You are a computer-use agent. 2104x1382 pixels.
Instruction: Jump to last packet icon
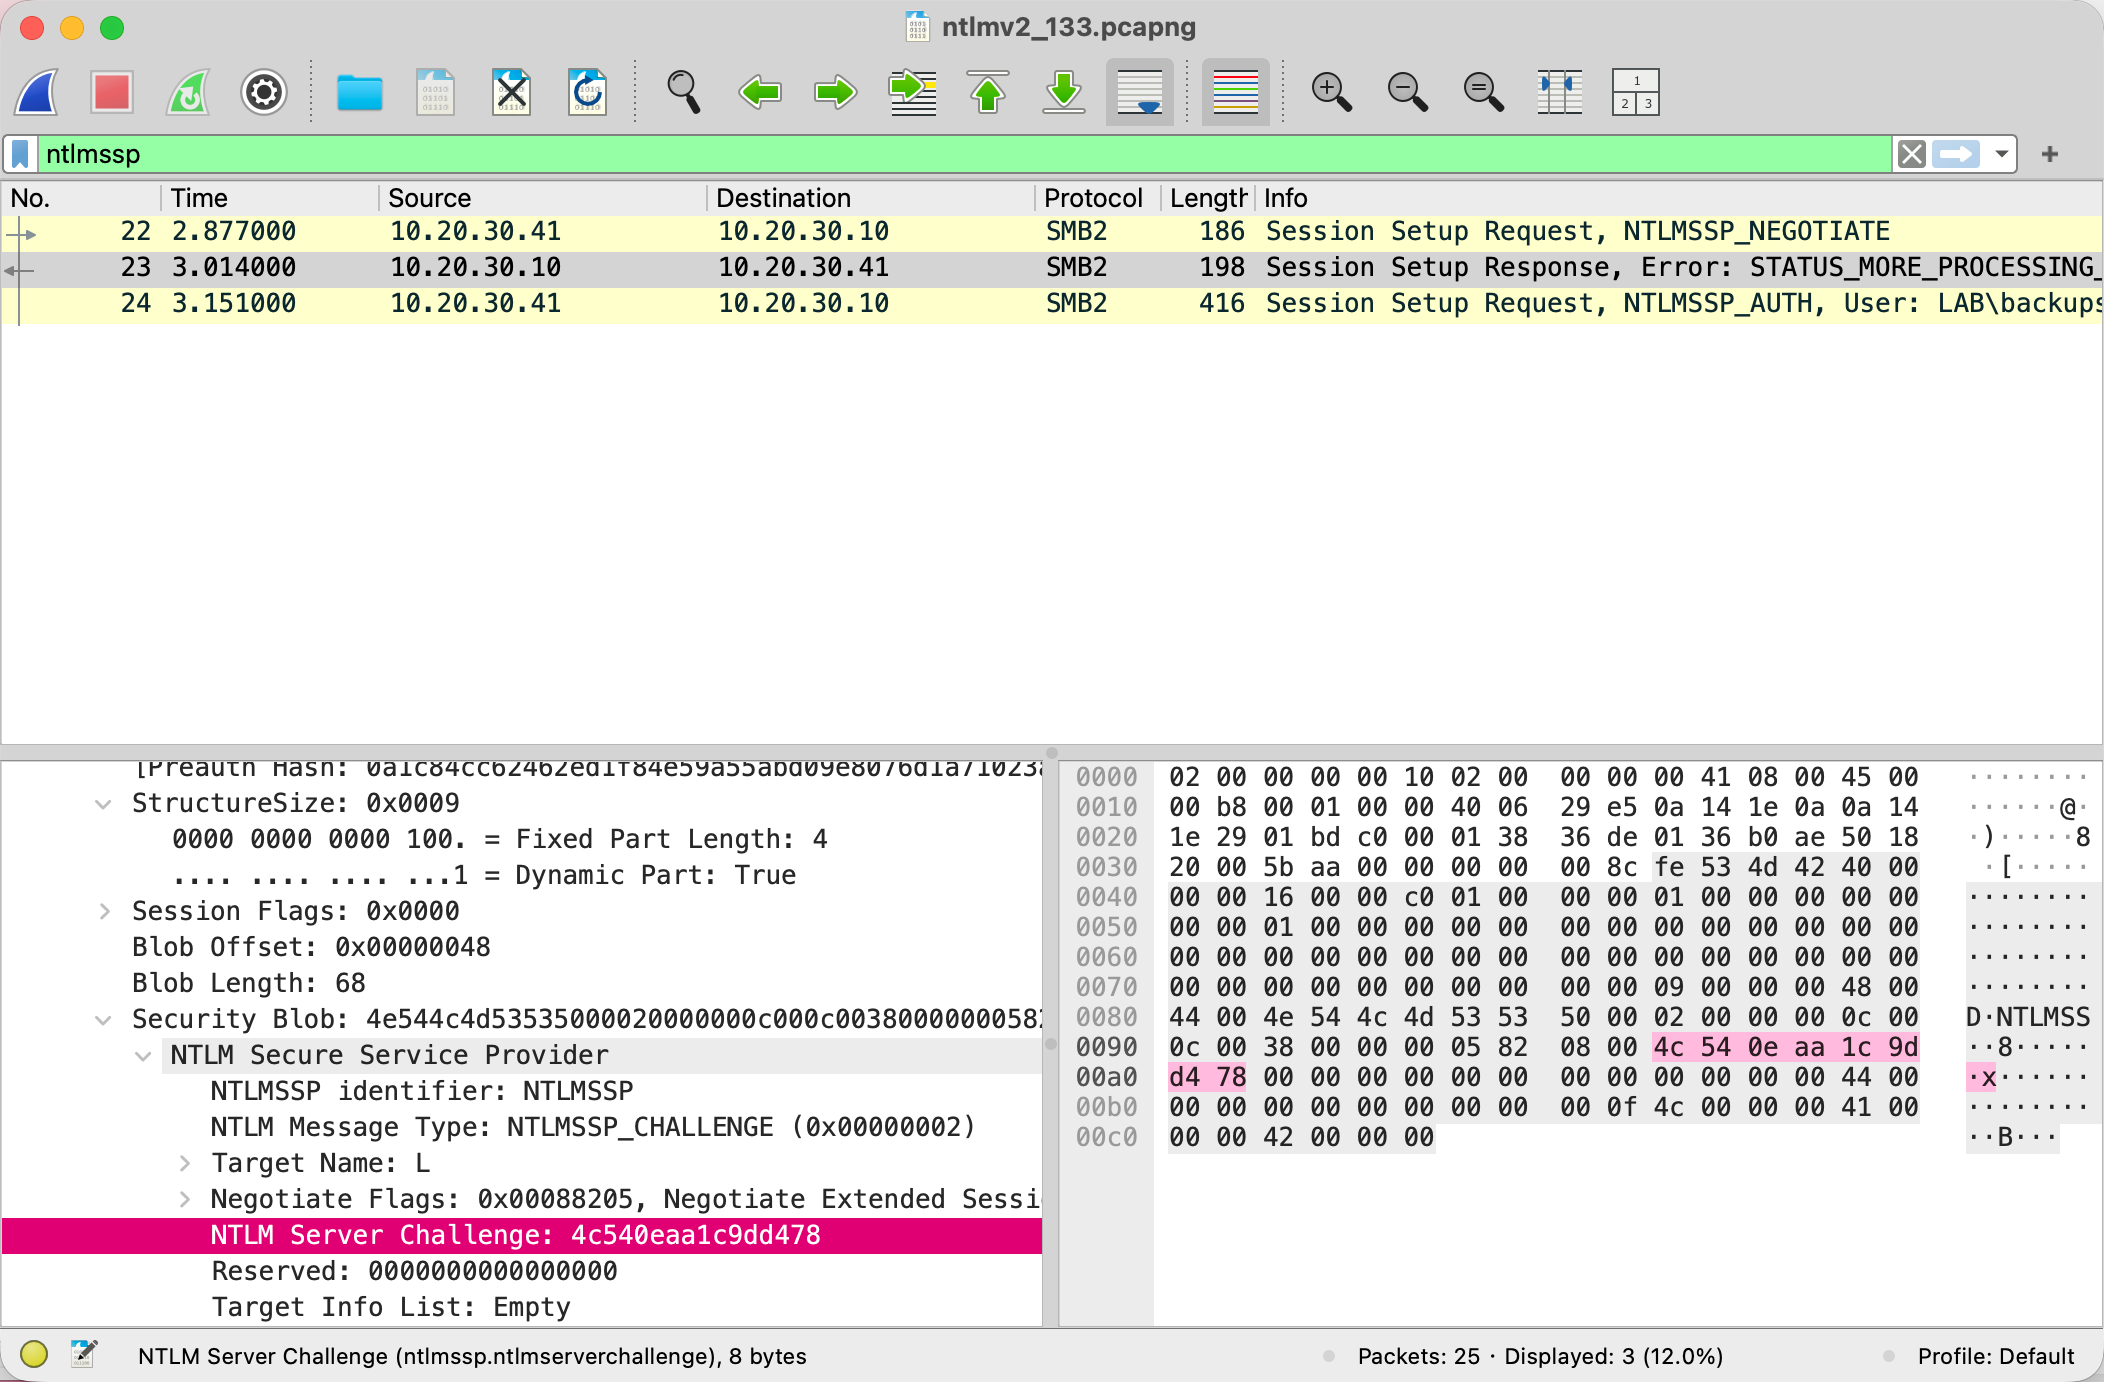click(x=1064, y=92)
